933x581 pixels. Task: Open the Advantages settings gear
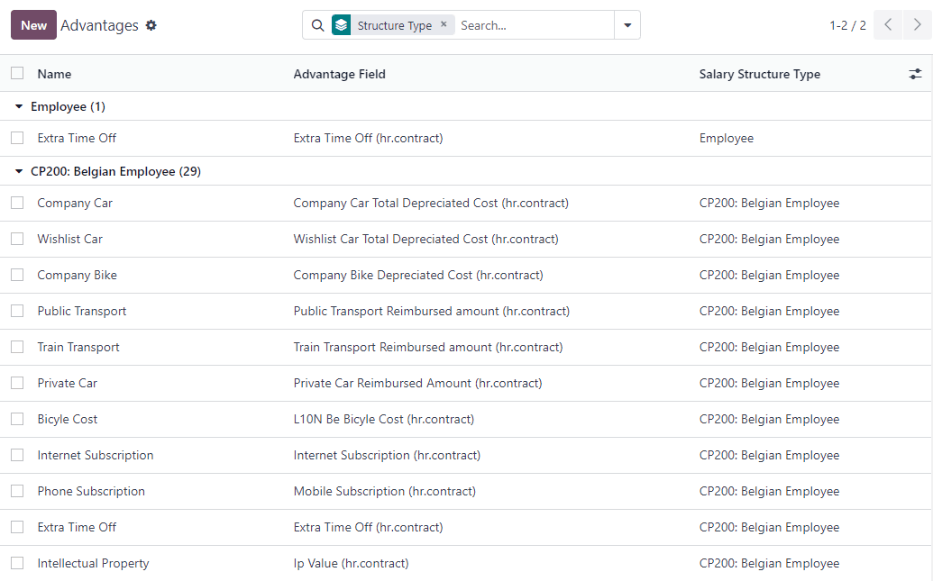pos(151,26)
